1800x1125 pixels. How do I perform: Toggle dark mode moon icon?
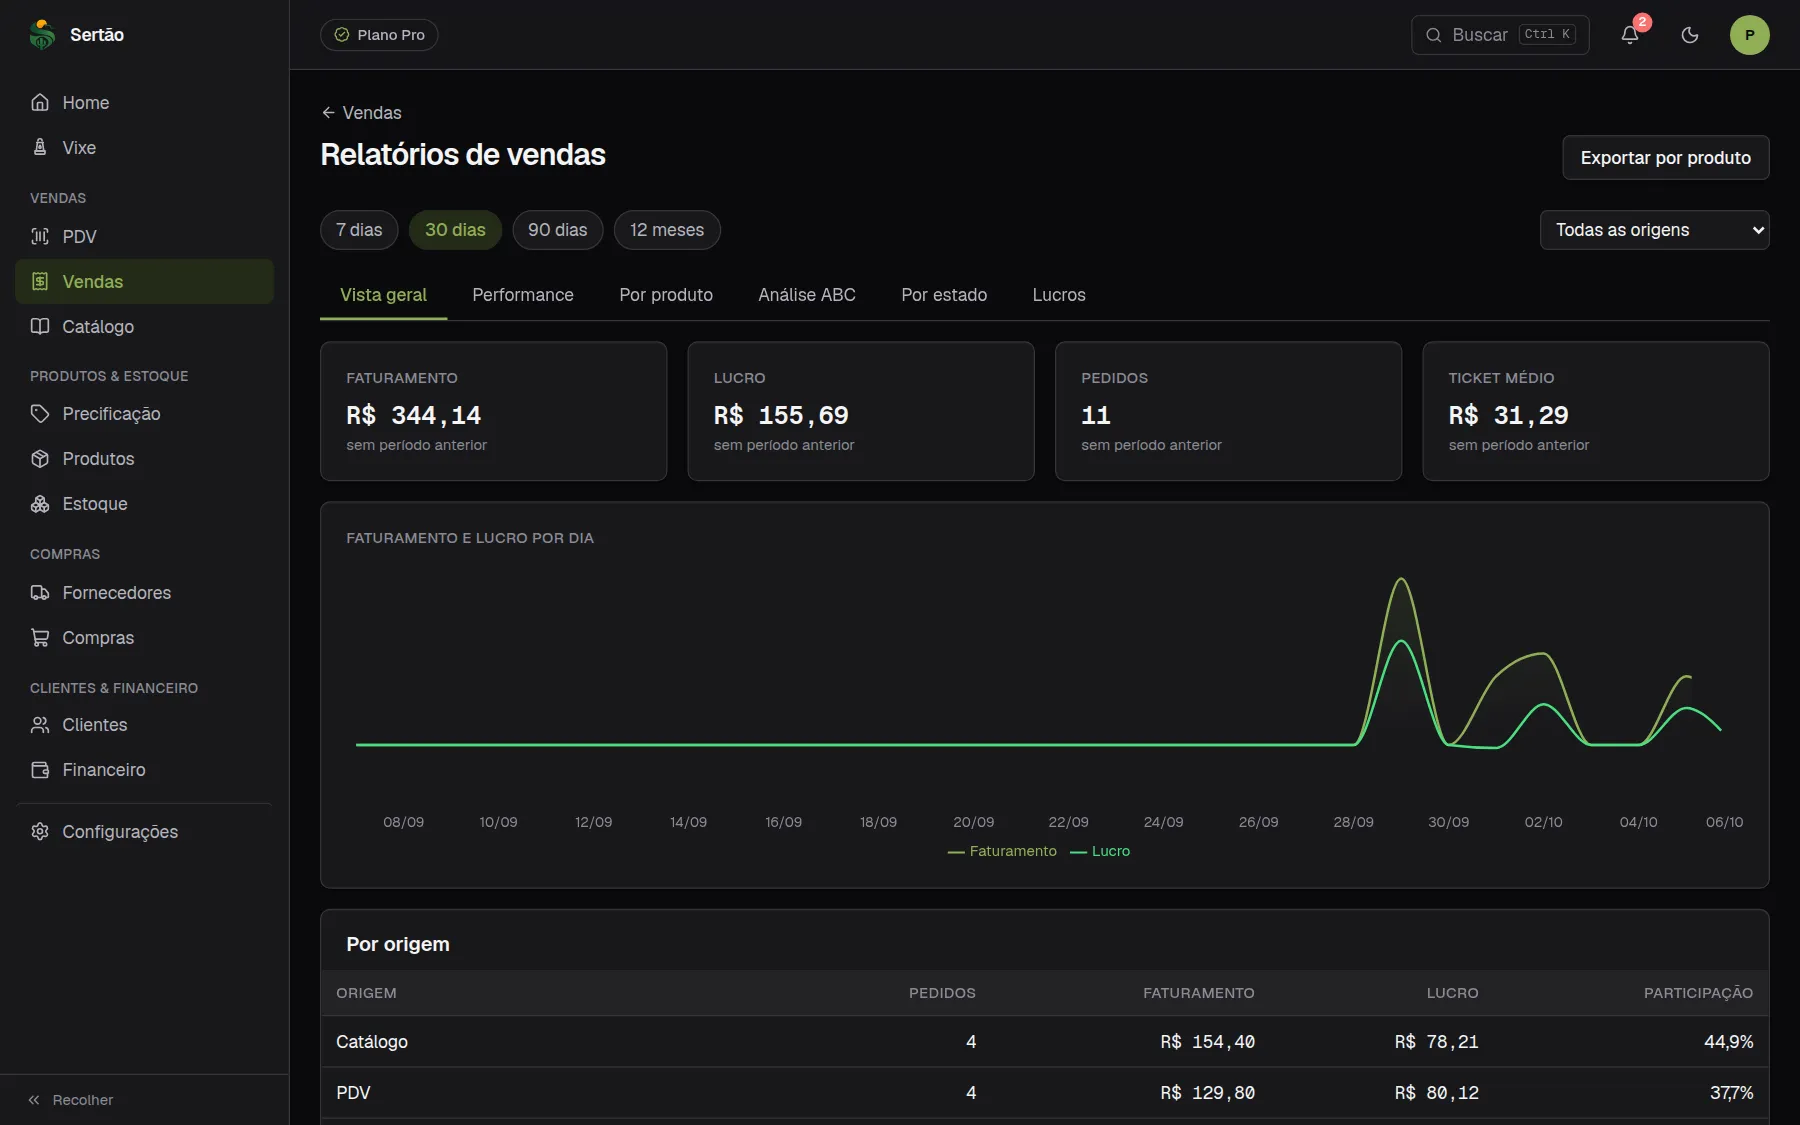click(1690, 35)
